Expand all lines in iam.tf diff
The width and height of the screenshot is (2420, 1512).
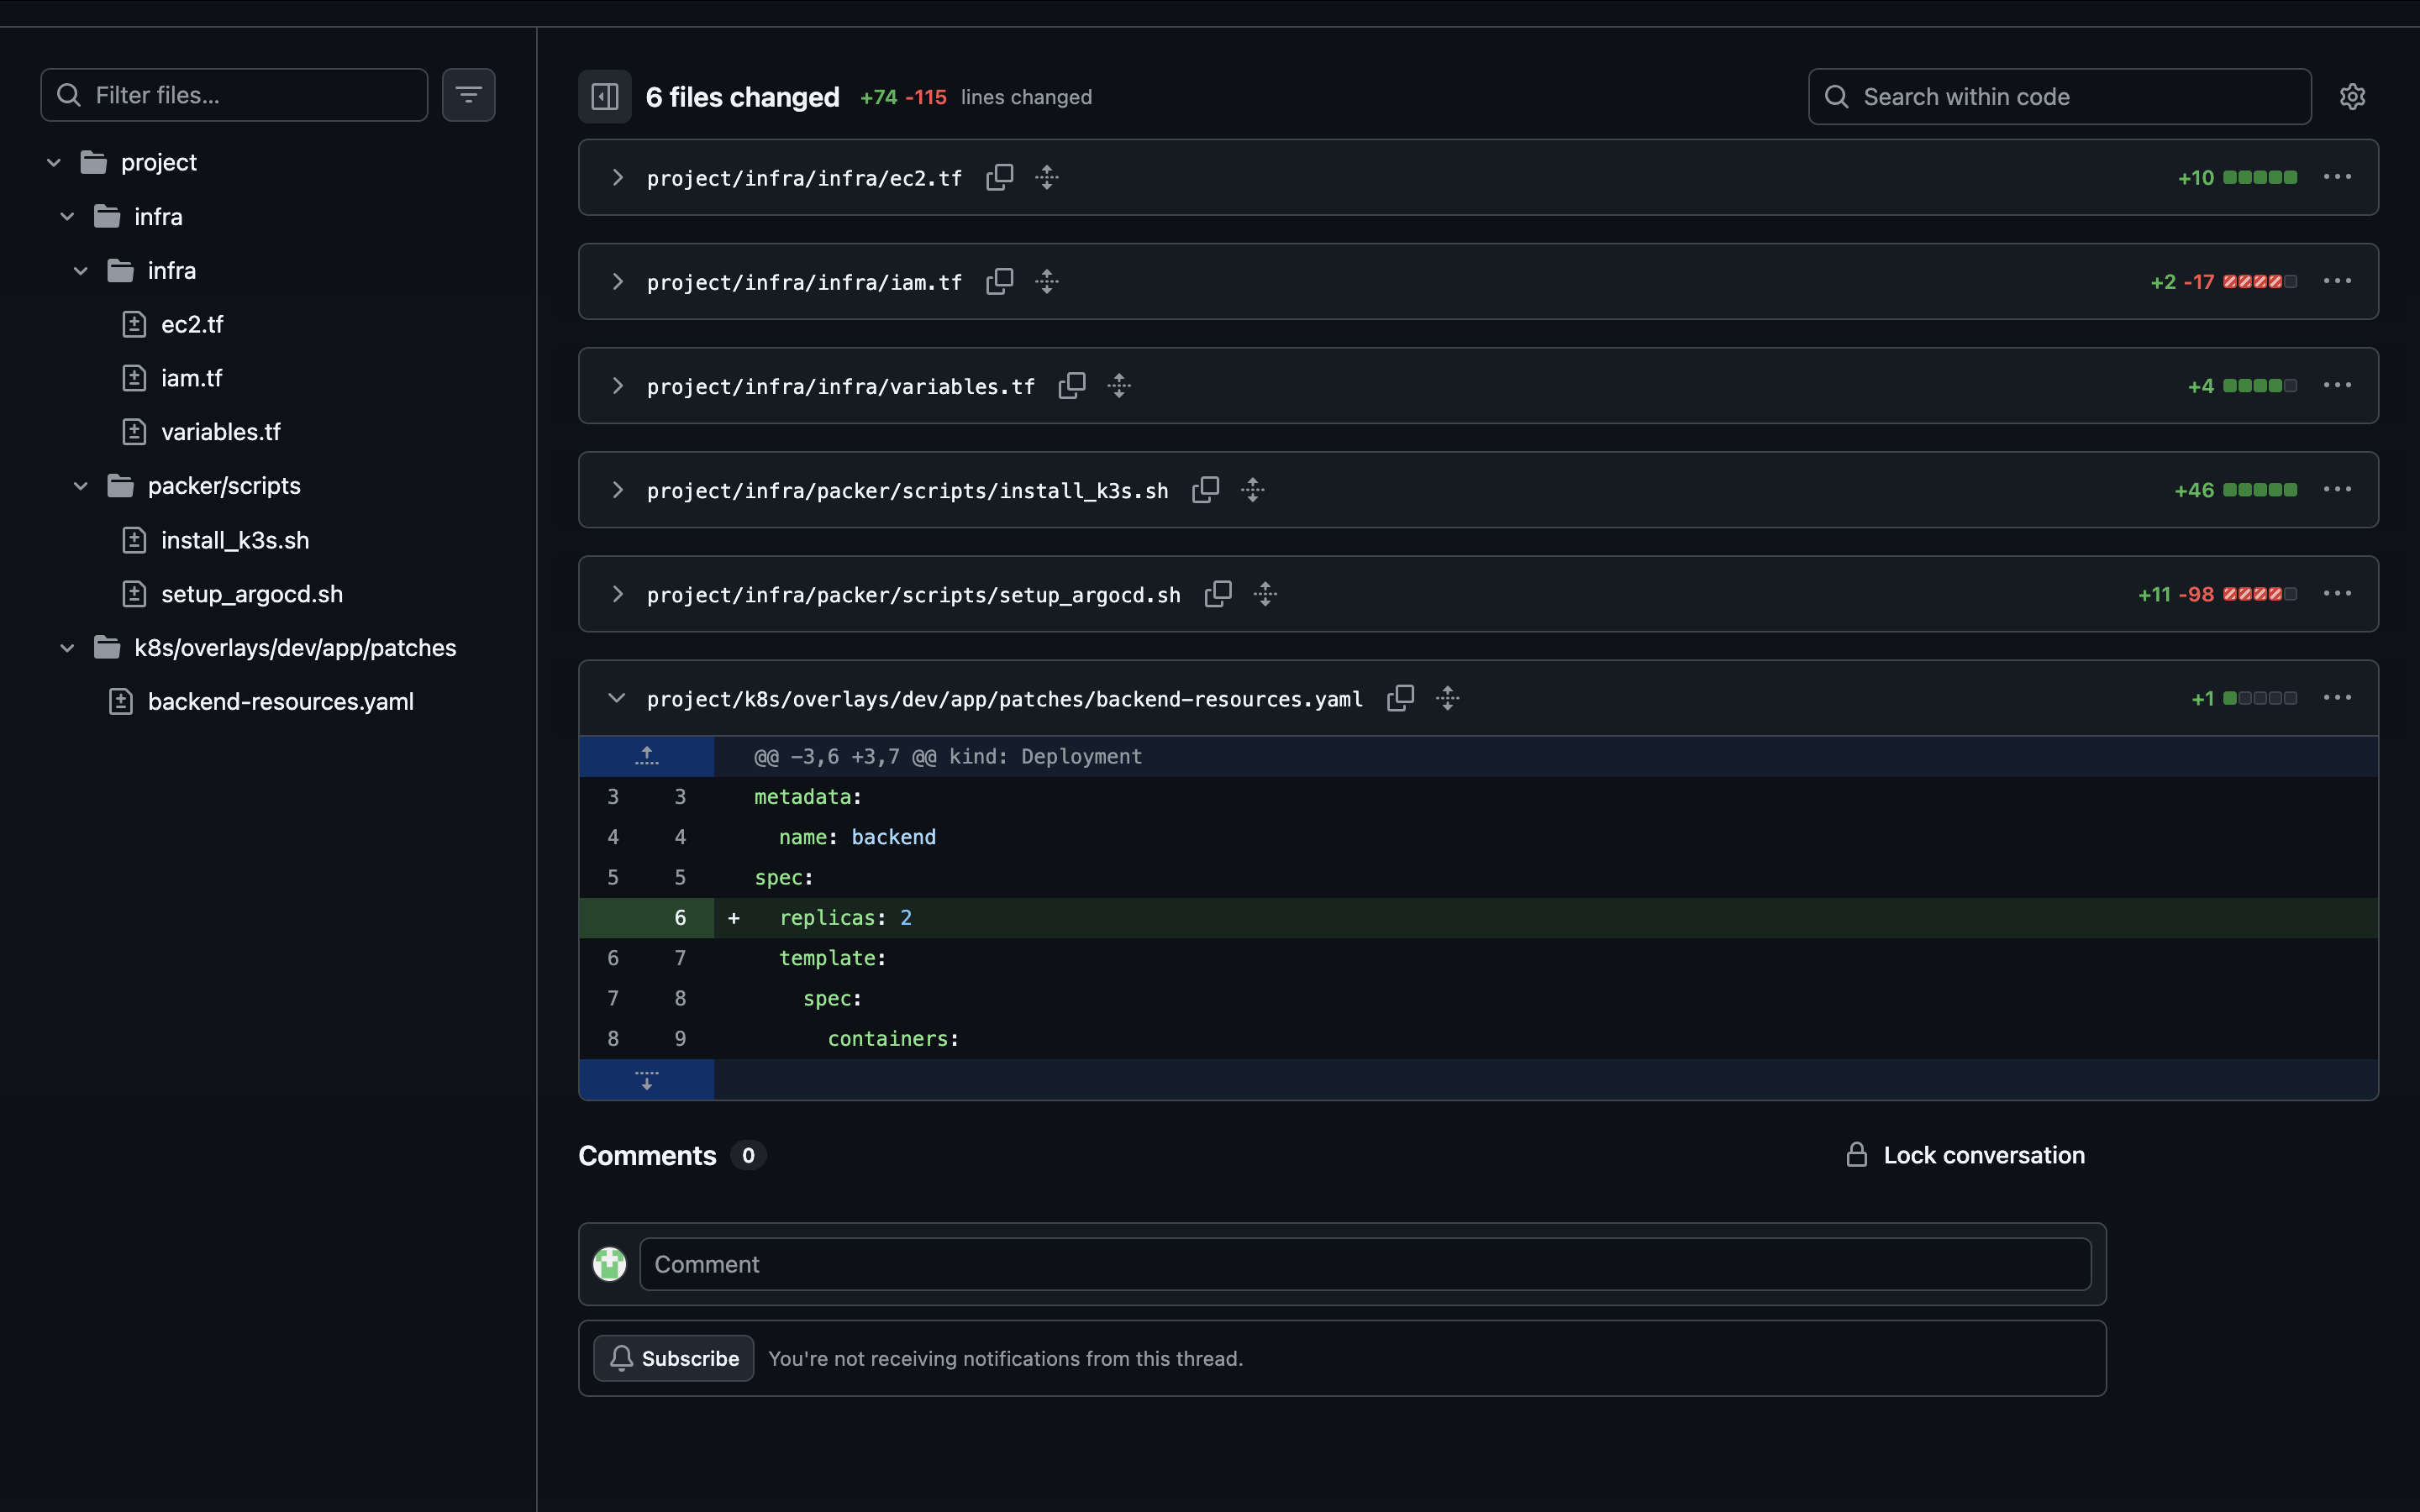(x=1047, y=282)
